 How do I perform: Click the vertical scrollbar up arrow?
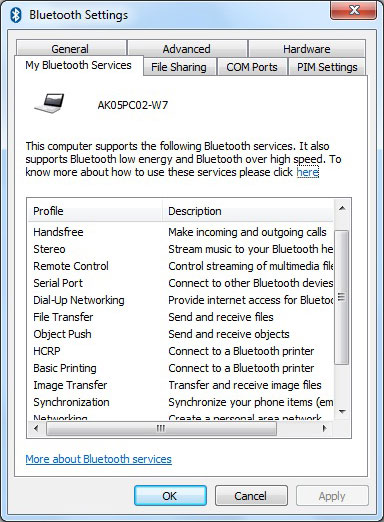point(342,209)
